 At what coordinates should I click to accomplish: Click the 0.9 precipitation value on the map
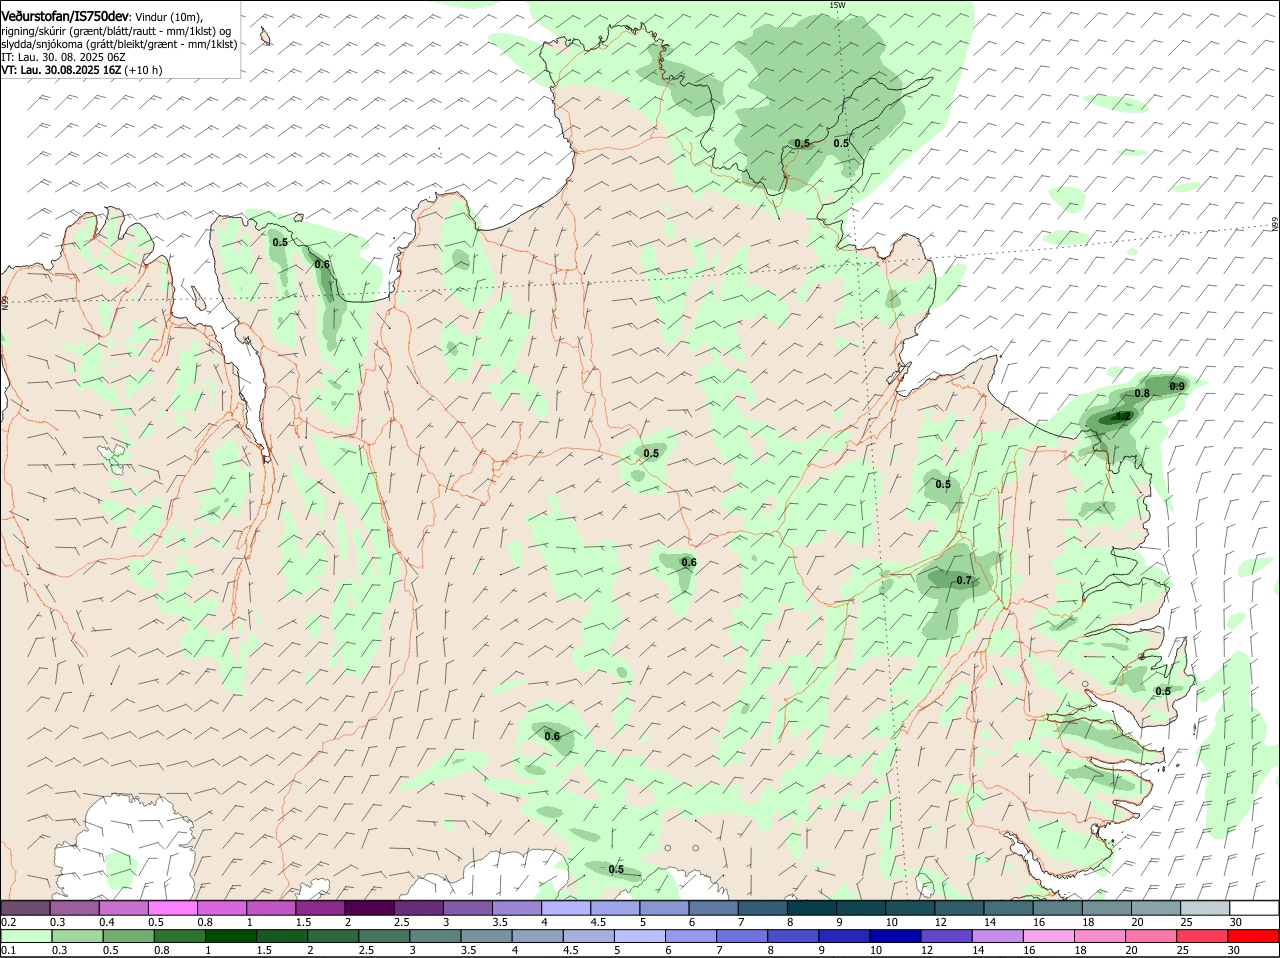tap(1177, 387)
